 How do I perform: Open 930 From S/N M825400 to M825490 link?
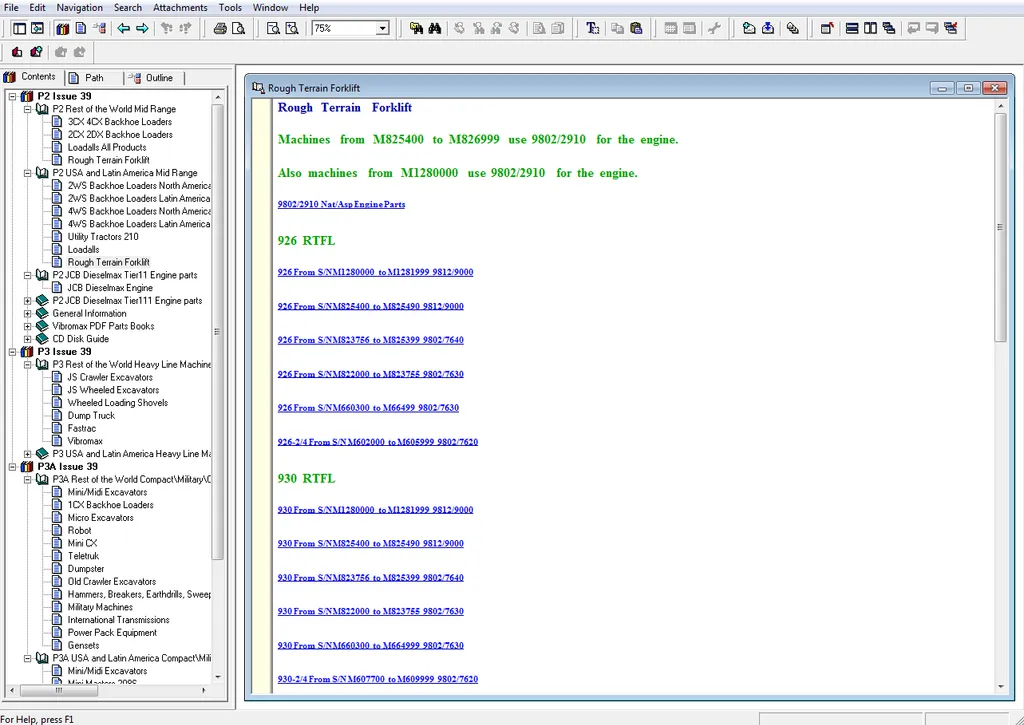click(370, 543)
